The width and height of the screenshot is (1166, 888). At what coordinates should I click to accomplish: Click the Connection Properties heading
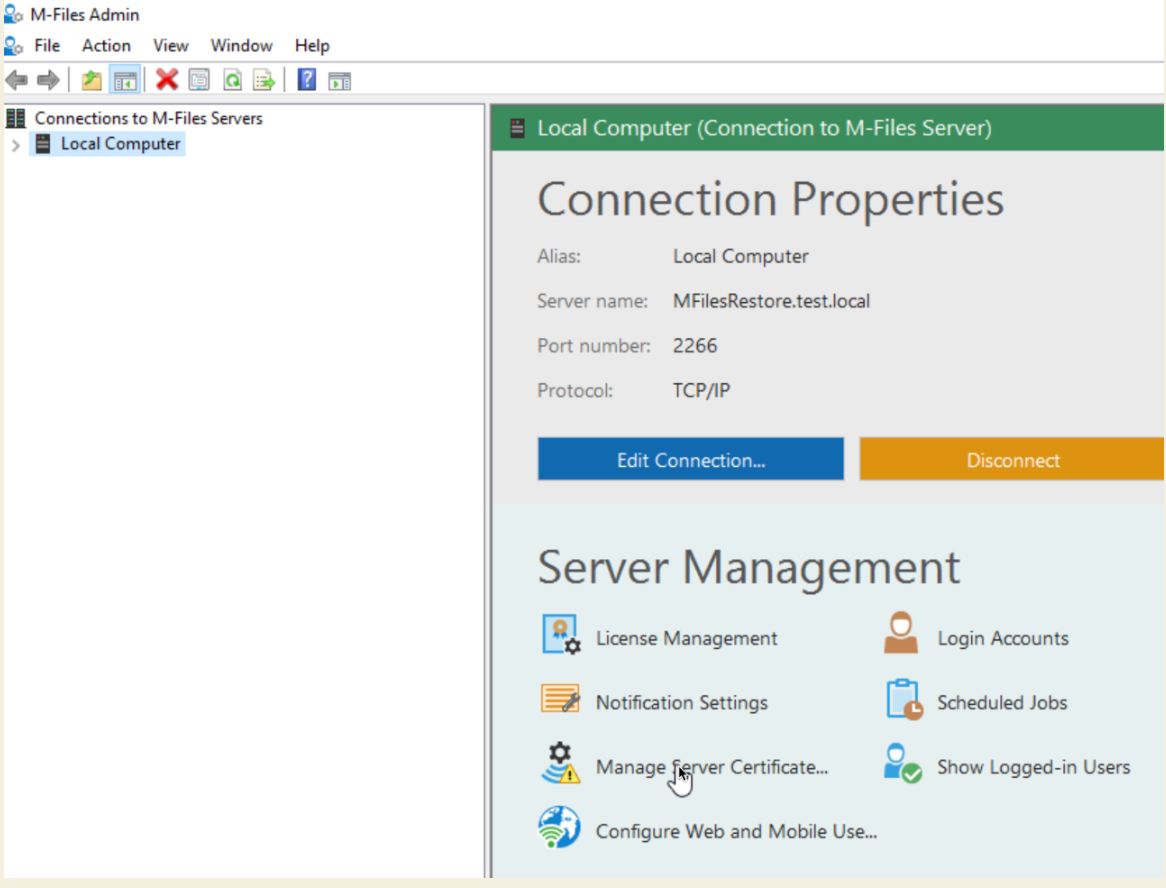[x=770, y=199]
